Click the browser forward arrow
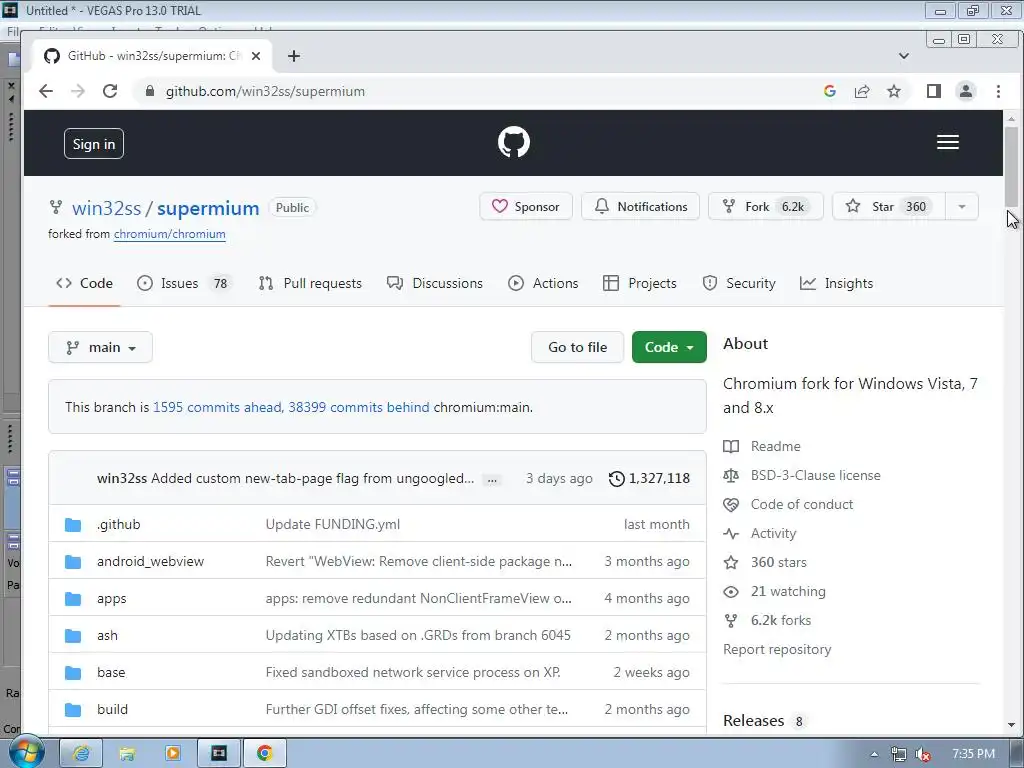The width and height of the screenshot is (1024, 768). coord(78,91)
